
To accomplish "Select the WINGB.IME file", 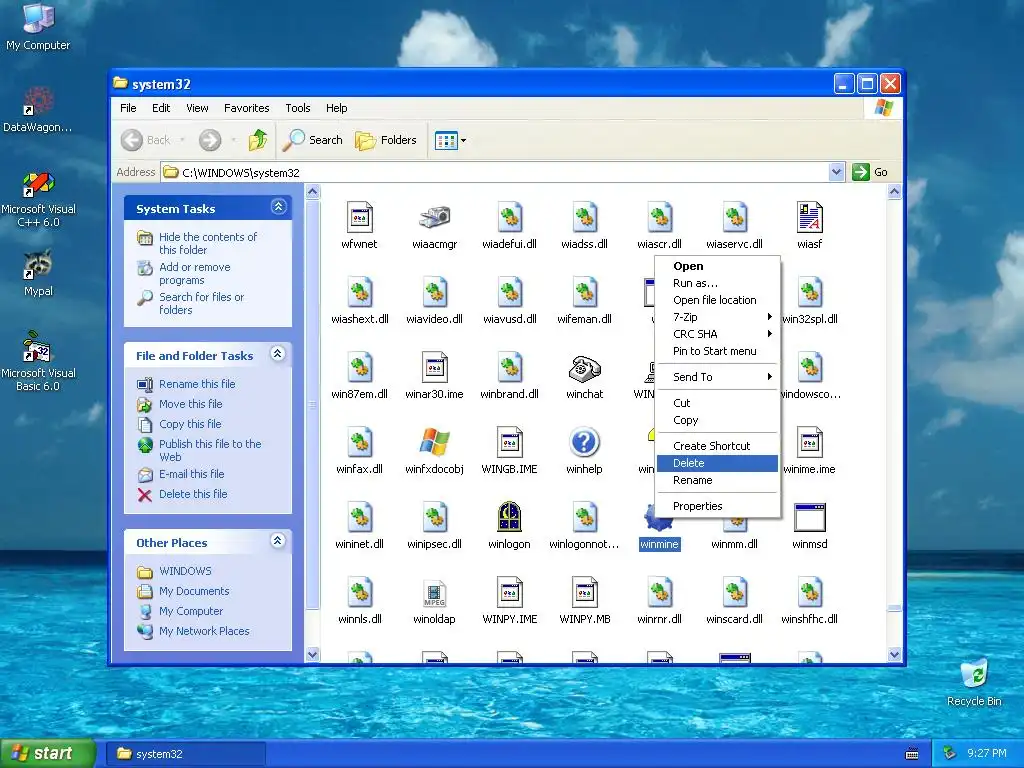I will point(509,451).
